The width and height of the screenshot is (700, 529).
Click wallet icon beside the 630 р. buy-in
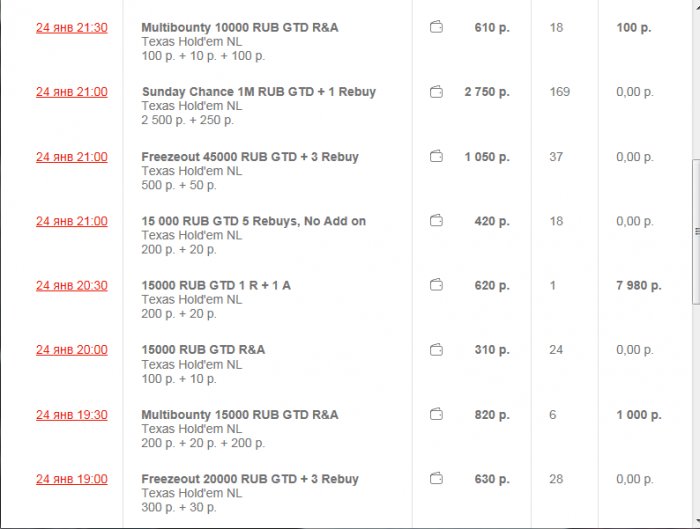pyautogui.click(x=436, y=479)
